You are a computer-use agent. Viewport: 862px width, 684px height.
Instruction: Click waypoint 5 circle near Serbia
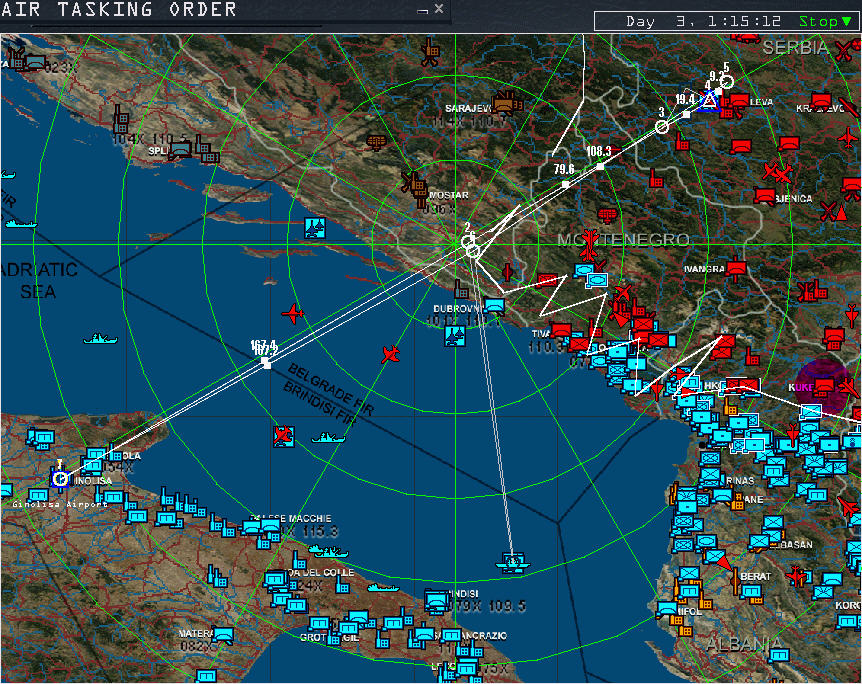[727, 82]
